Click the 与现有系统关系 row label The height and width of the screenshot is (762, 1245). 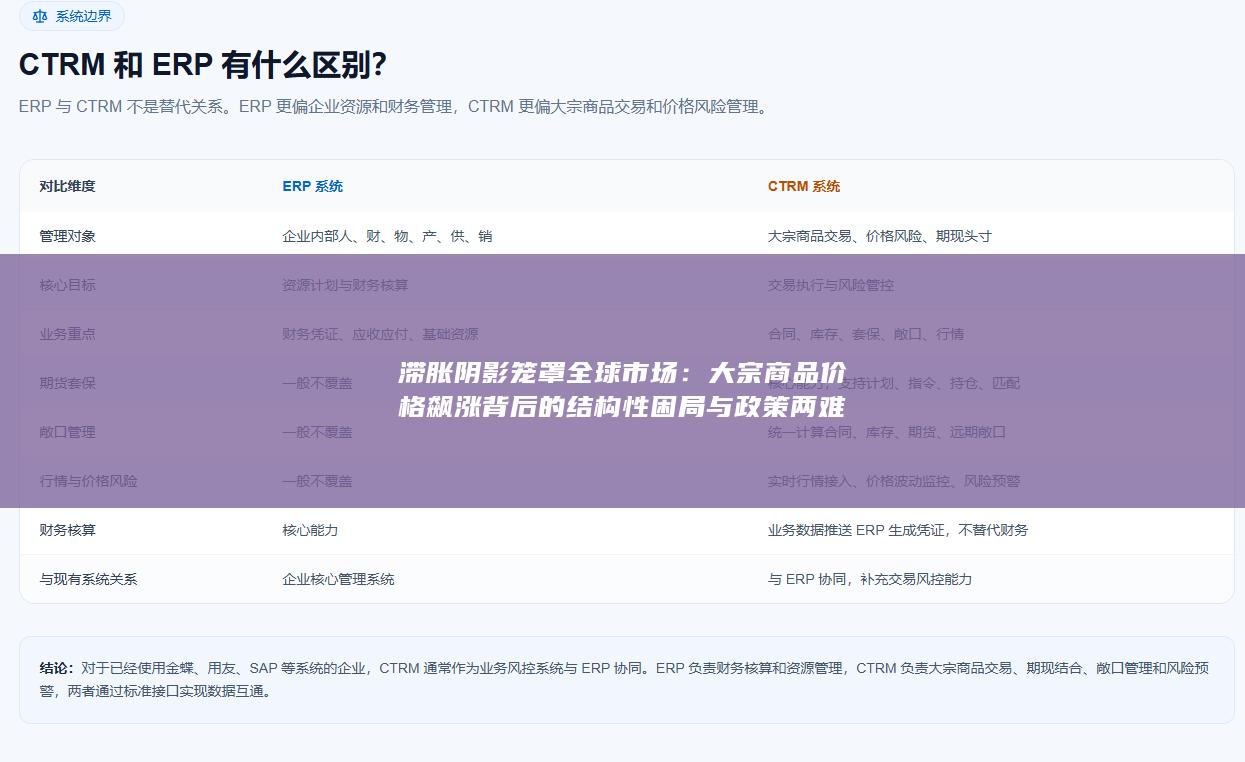[89, 579]
